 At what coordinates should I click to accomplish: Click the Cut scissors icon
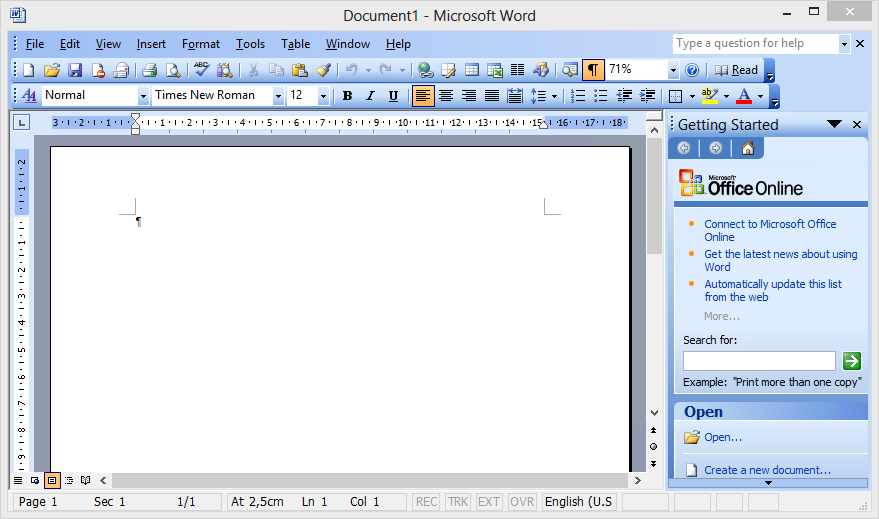[x=253, y=70]
